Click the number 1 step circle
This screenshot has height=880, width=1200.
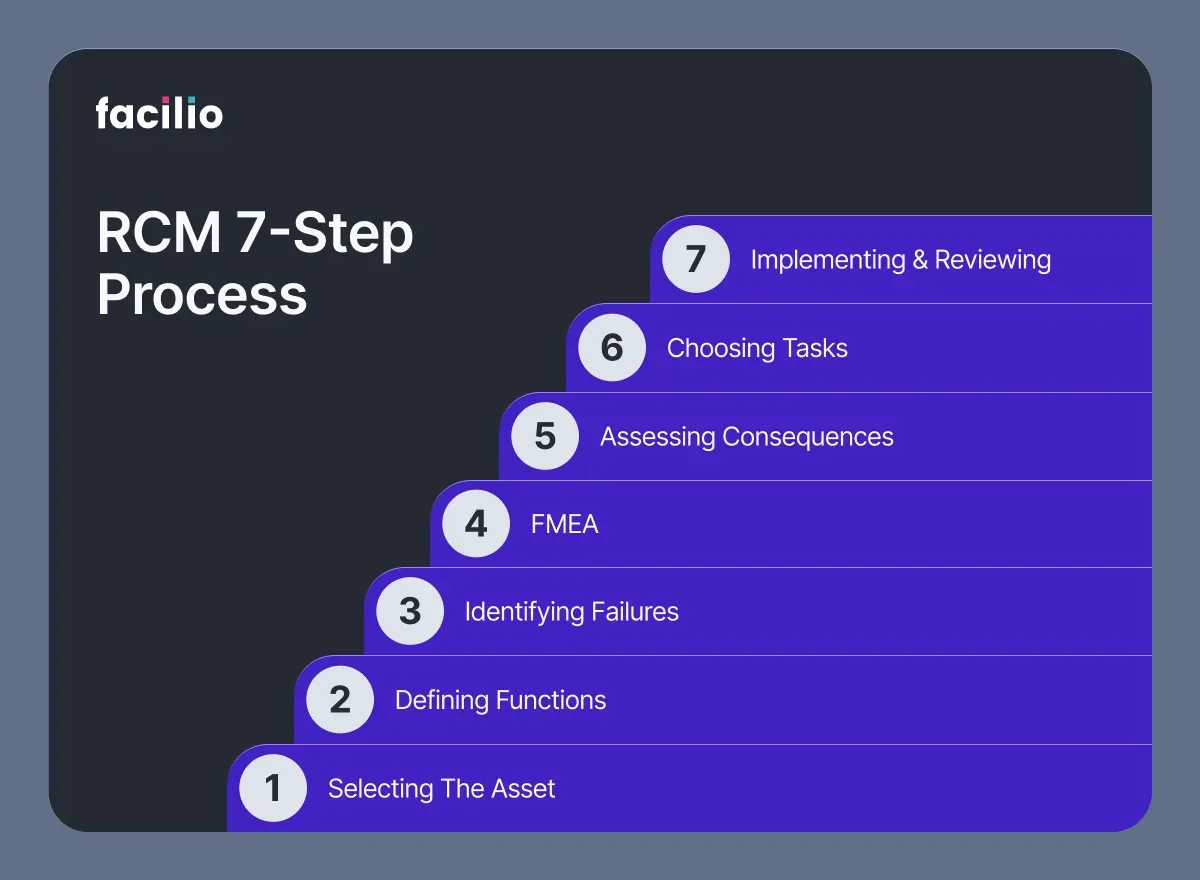click(x=273, y=788)
